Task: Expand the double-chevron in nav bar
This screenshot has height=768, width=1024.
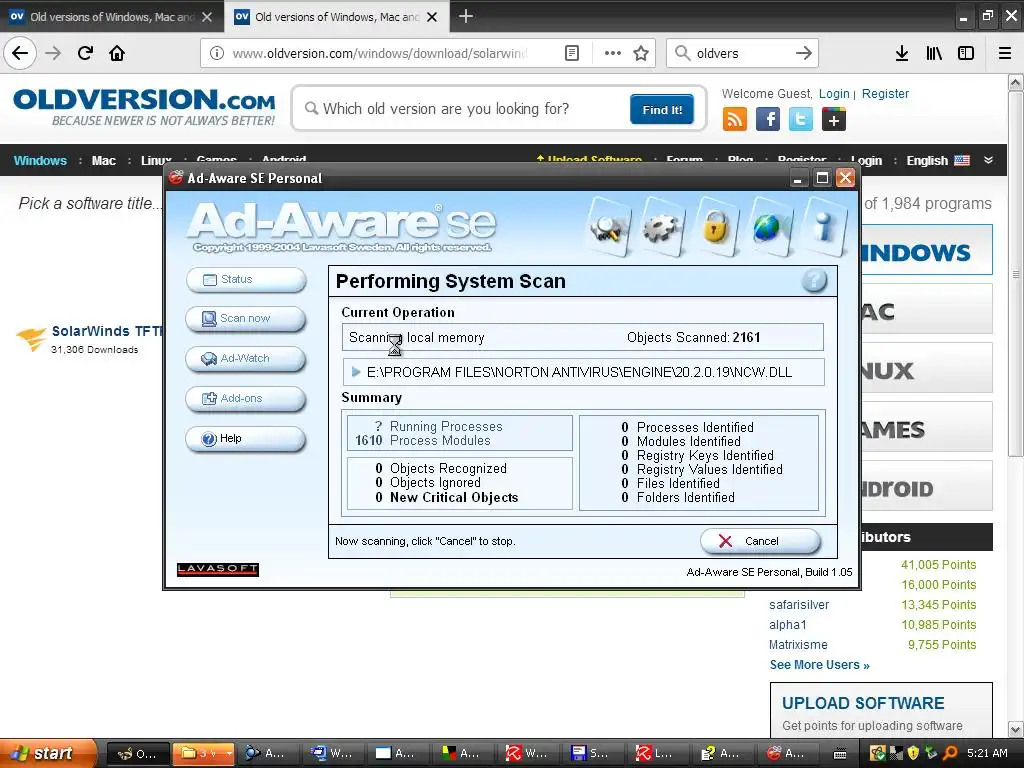Action: click(x=989, y=160)
